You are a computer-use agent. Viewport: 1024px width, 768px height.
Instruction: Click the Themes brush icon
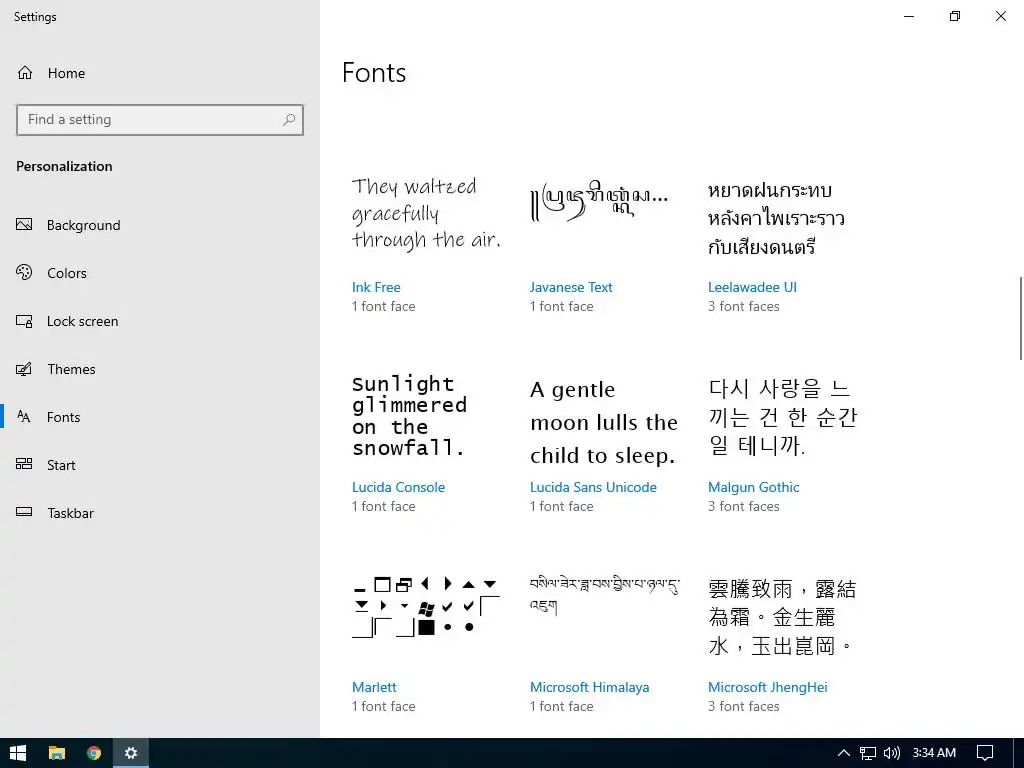pos(24,369)
